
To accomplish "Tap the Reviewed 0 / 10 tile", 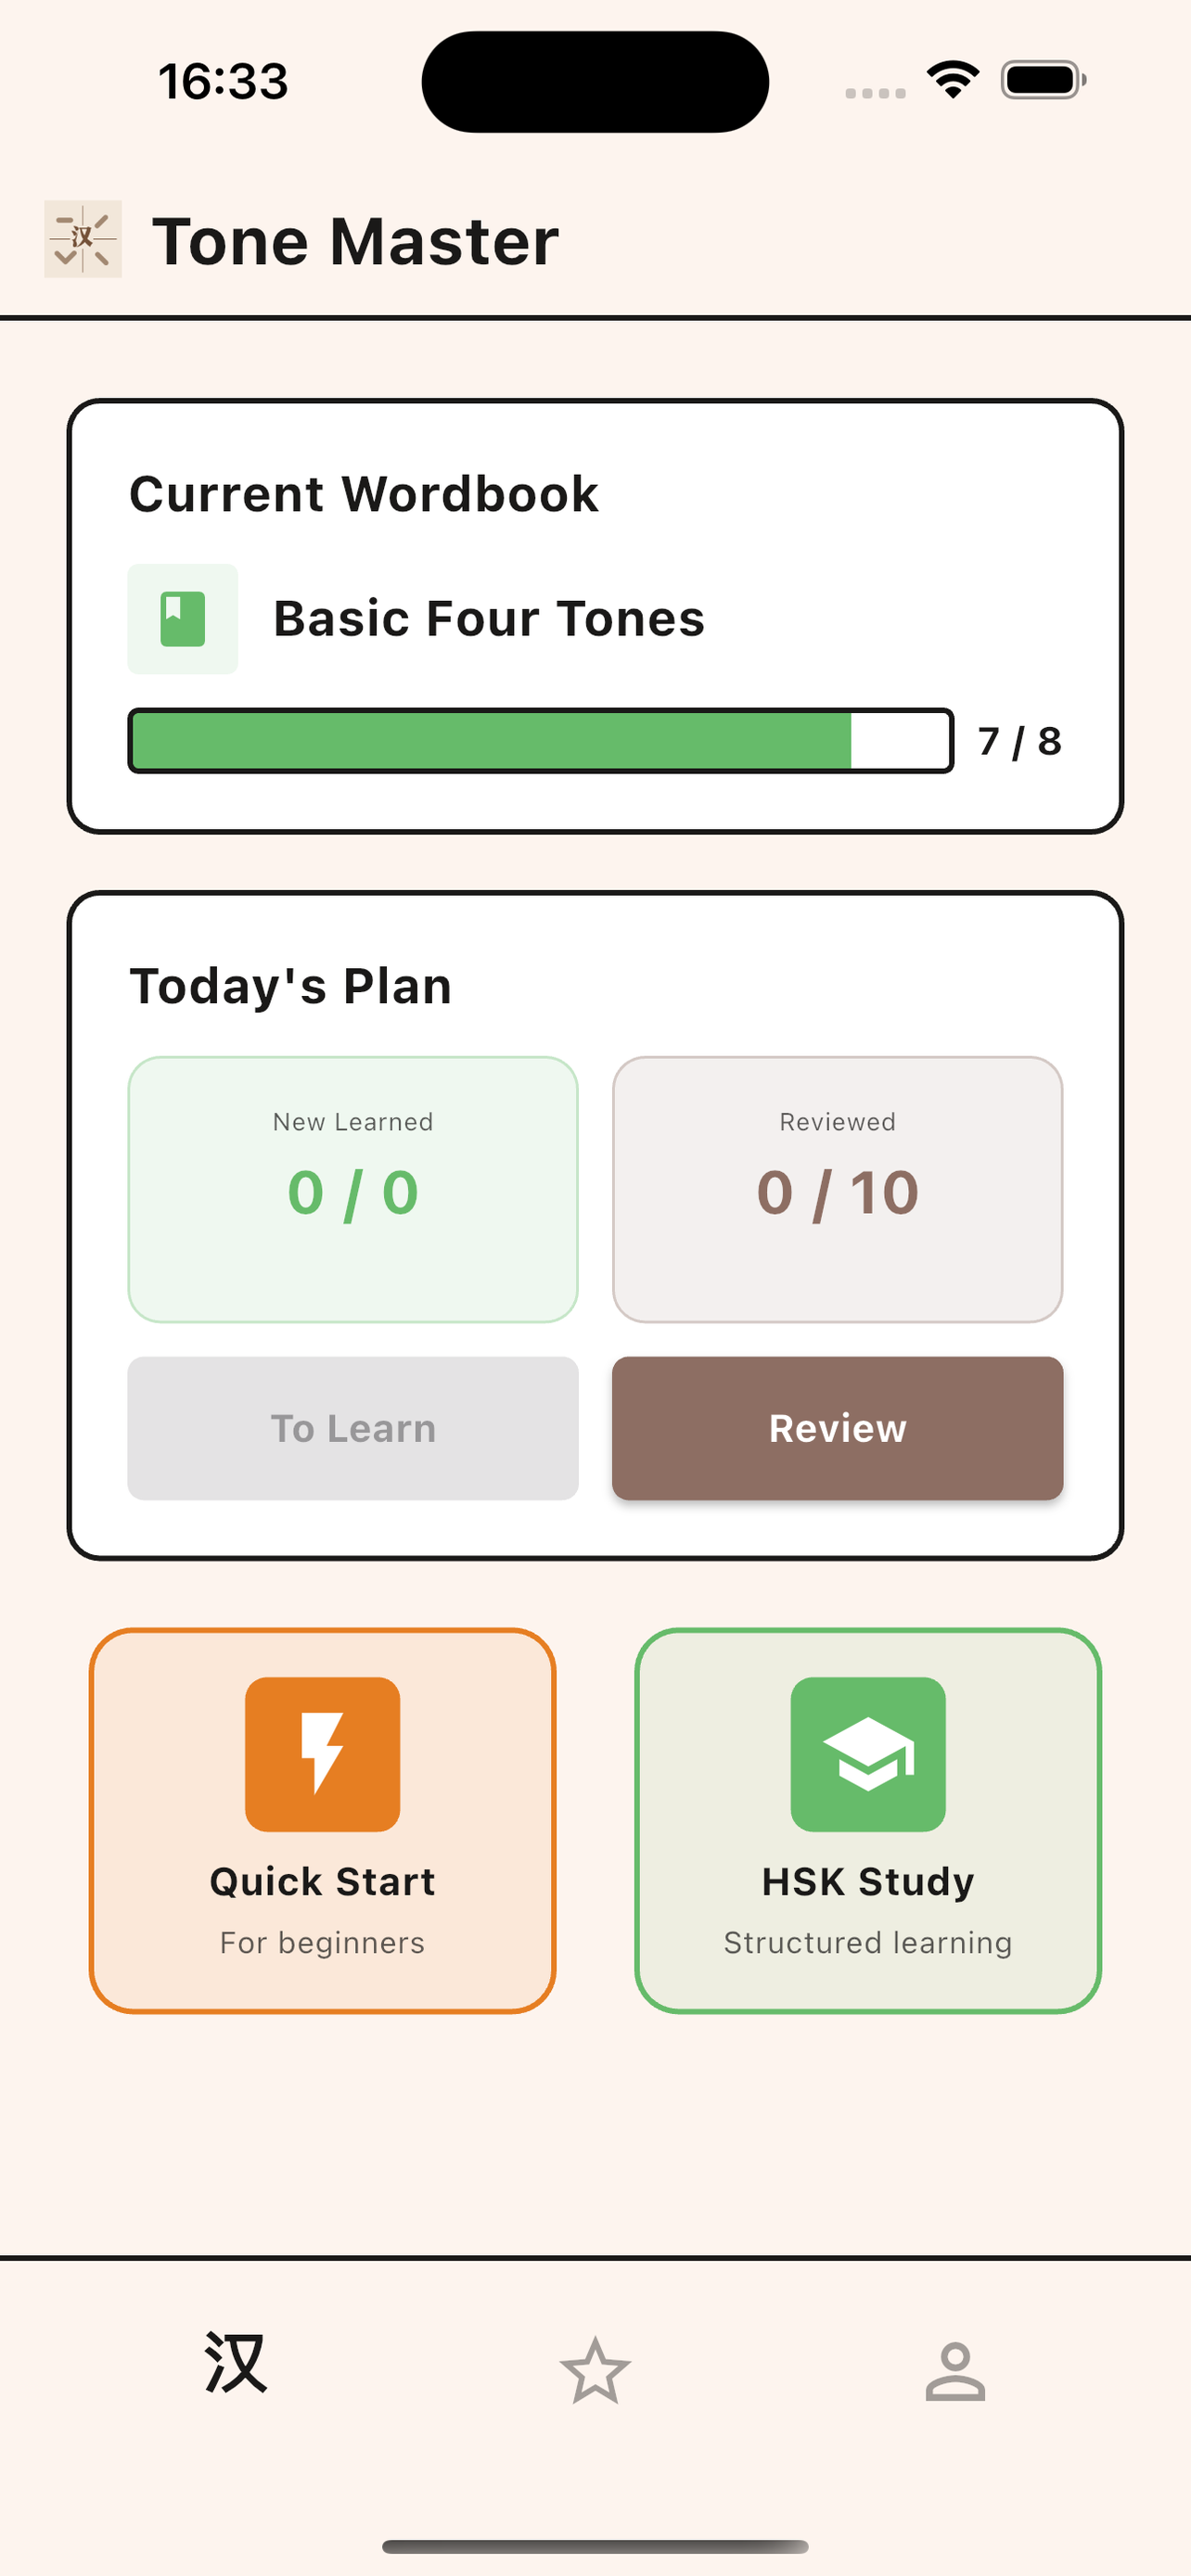I will [x=837, y=1189].
